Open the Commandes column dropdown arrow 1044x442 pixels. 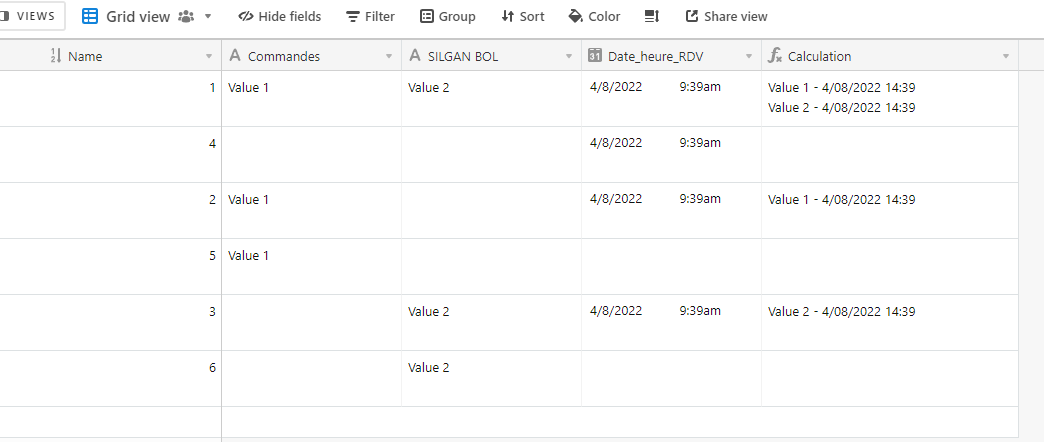coord(389,57)
